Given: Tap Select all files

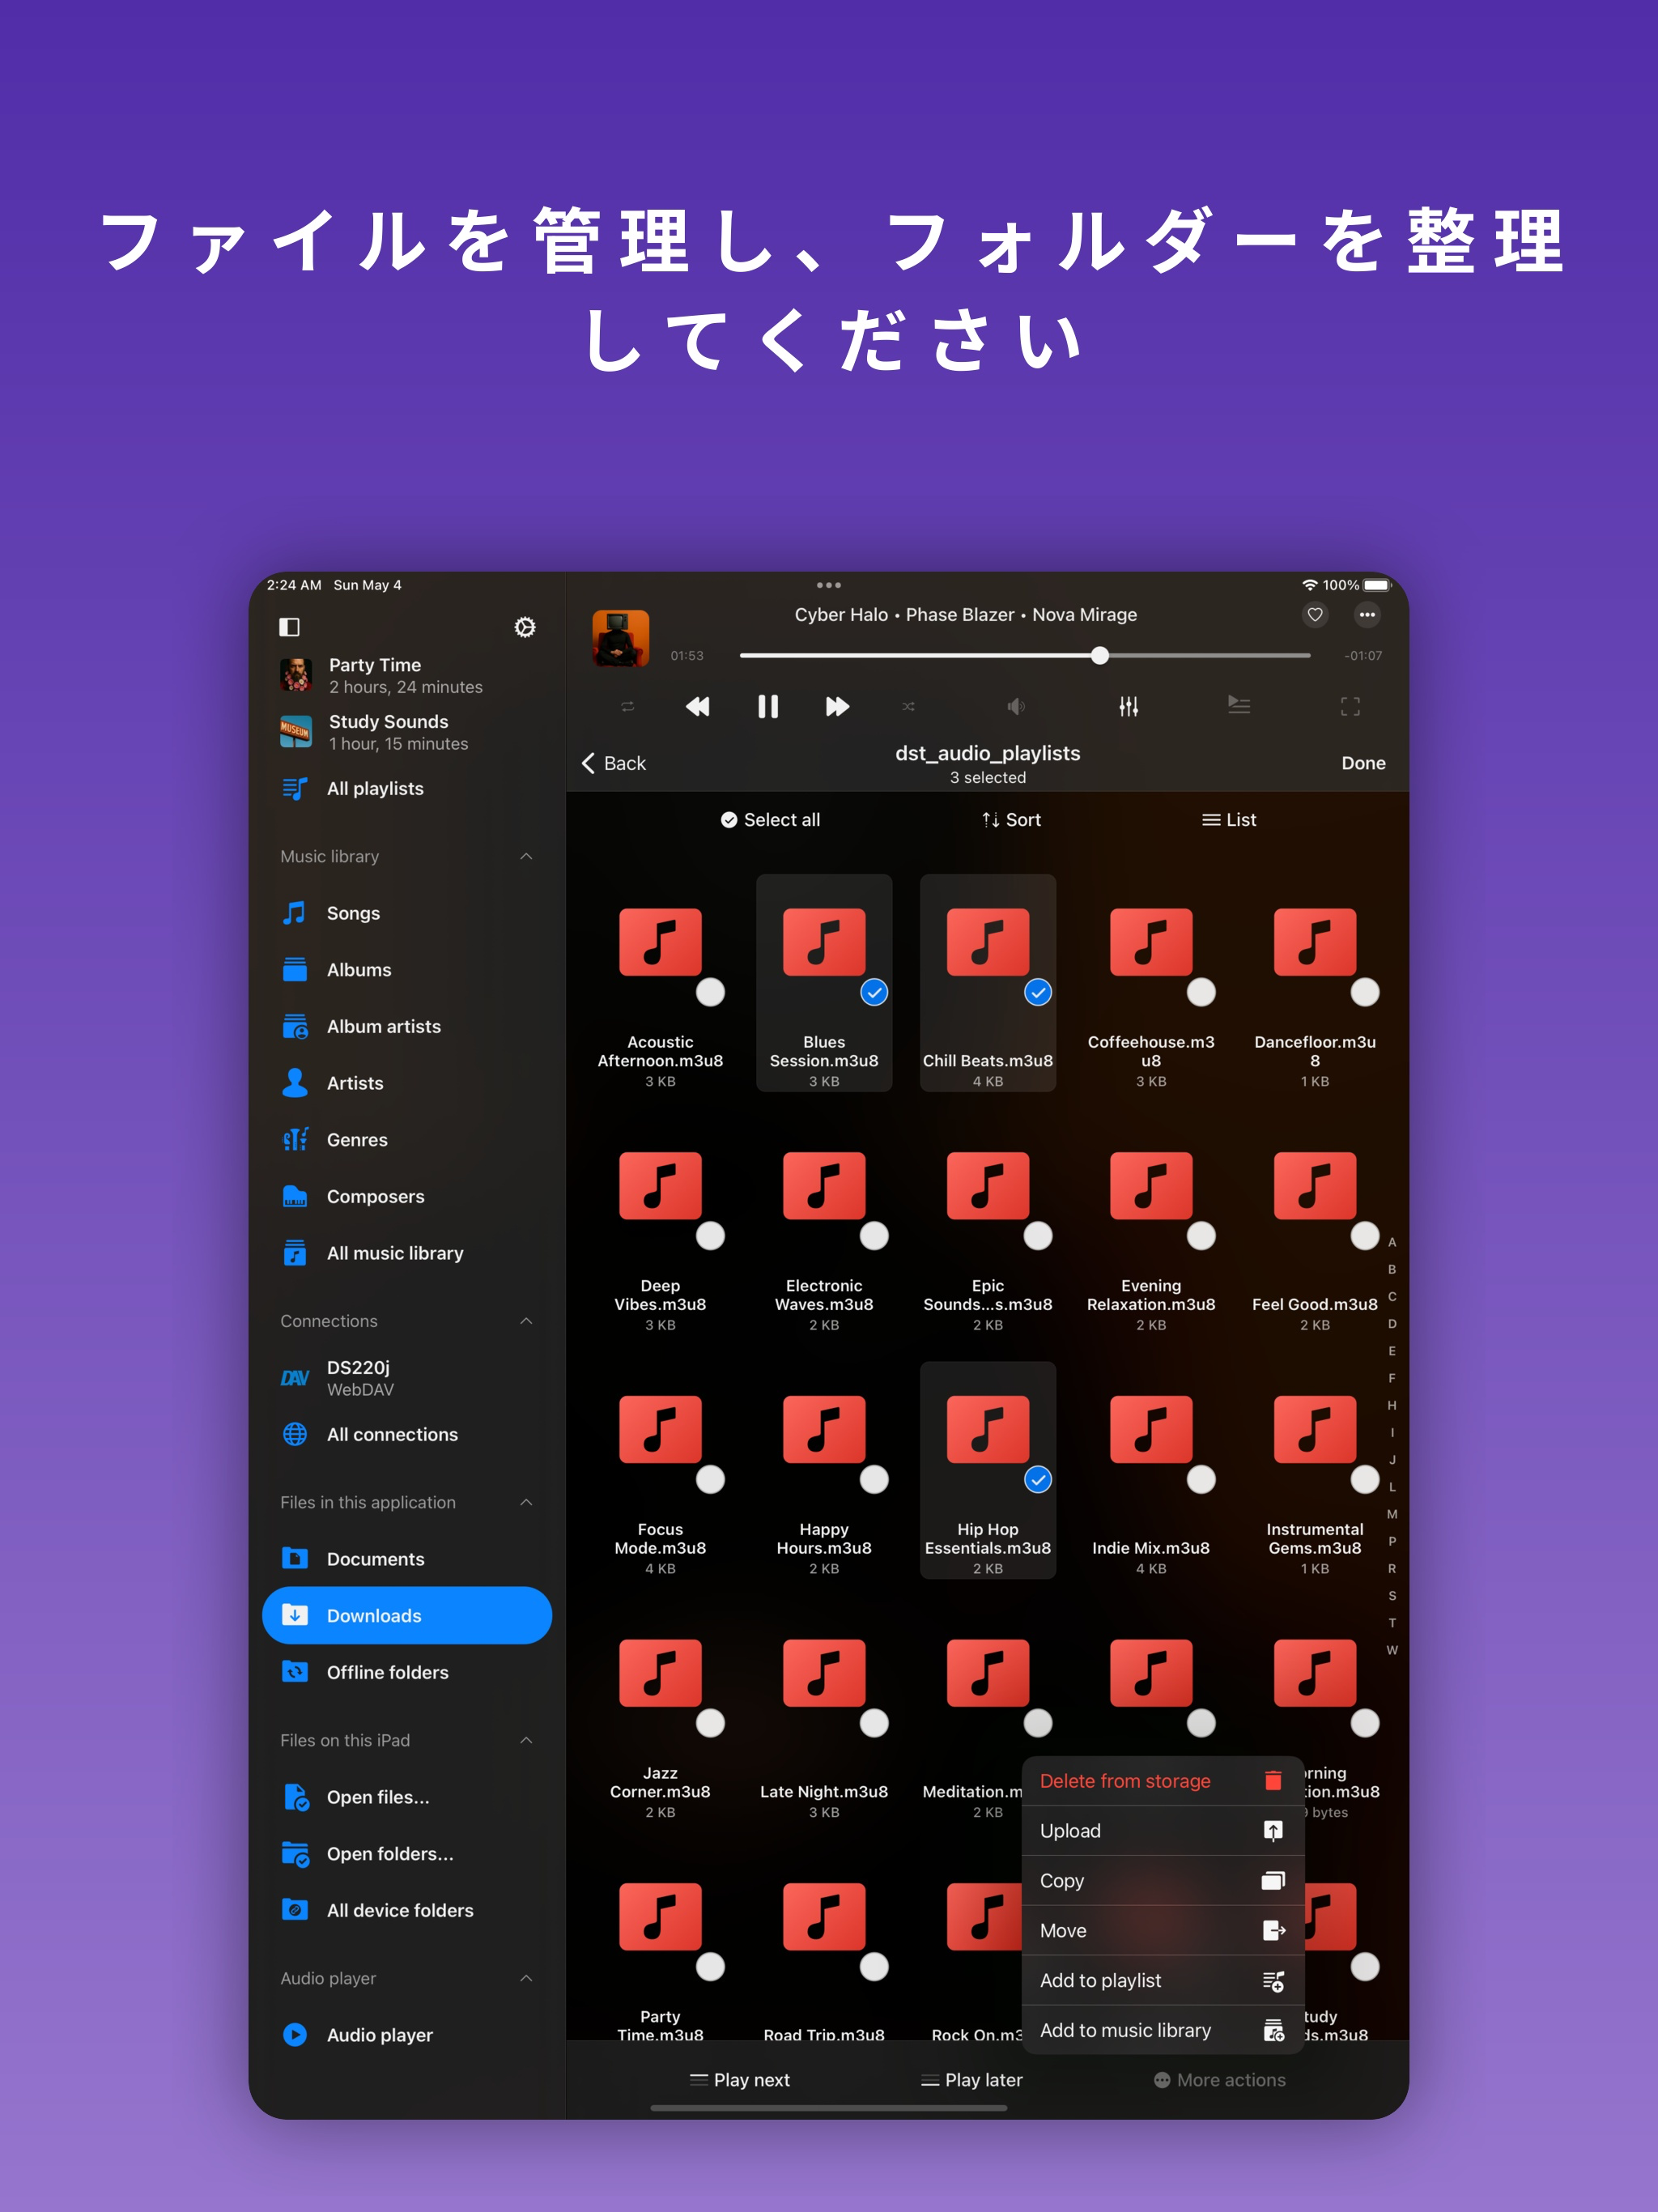Looking at the screenshot, I should point(770,820).
